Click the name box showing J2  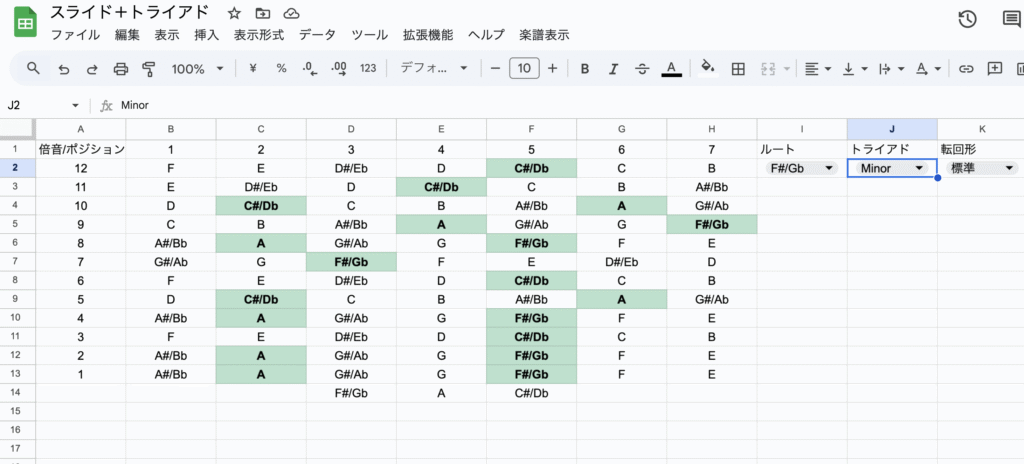[40, 105]
